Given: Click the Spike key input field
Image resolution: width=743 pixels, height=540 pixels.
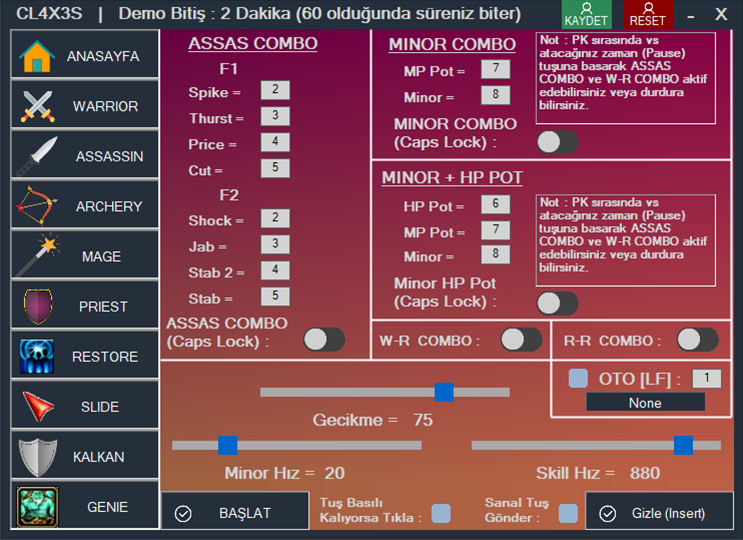Looking at the screenshot, I should pyautogui.click(x=275, y=91).
